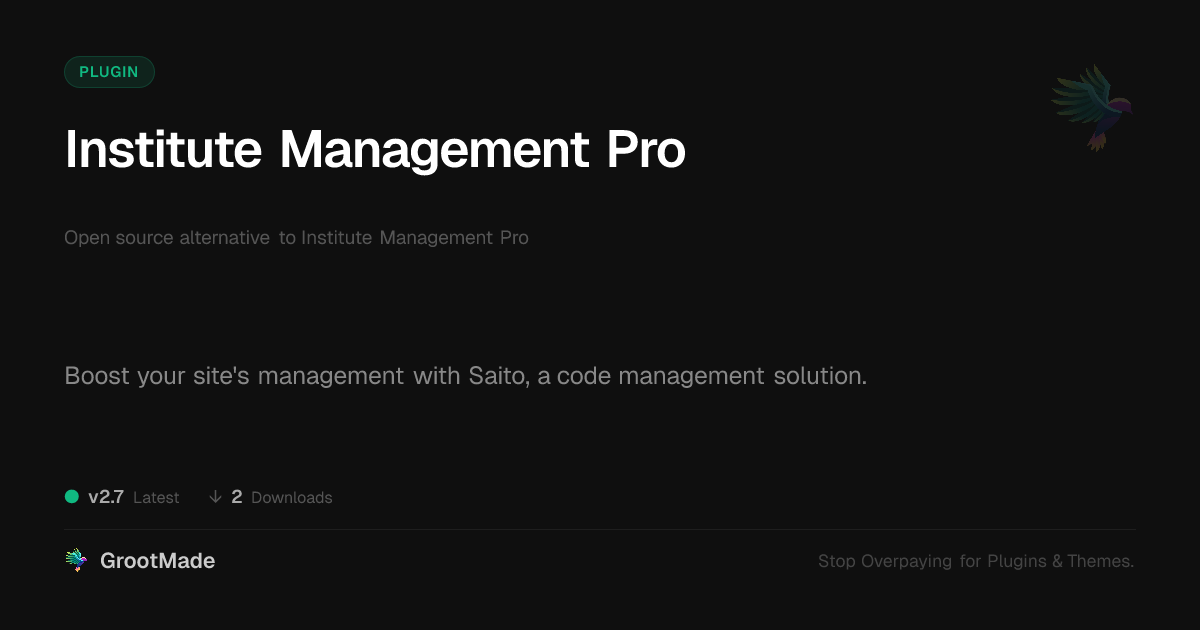Click the word Pro in the large heading
This screenshot has width=1200, height=630.
pyautogui.click(x=646, y=150)
